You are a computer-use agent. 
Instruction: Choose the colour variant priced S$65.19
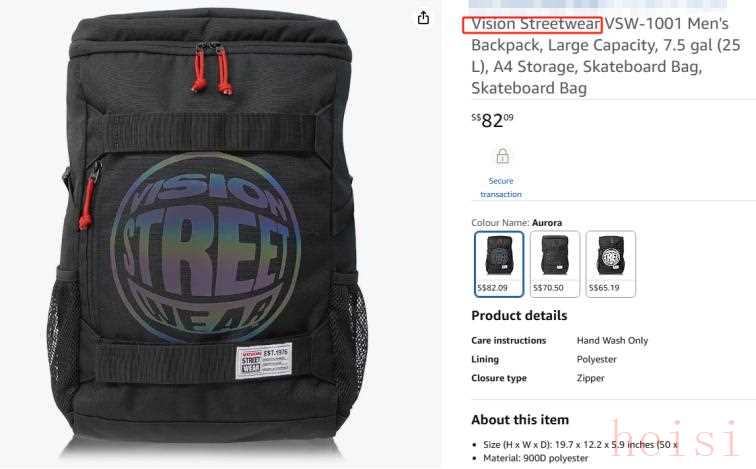(x=610, y=264)
